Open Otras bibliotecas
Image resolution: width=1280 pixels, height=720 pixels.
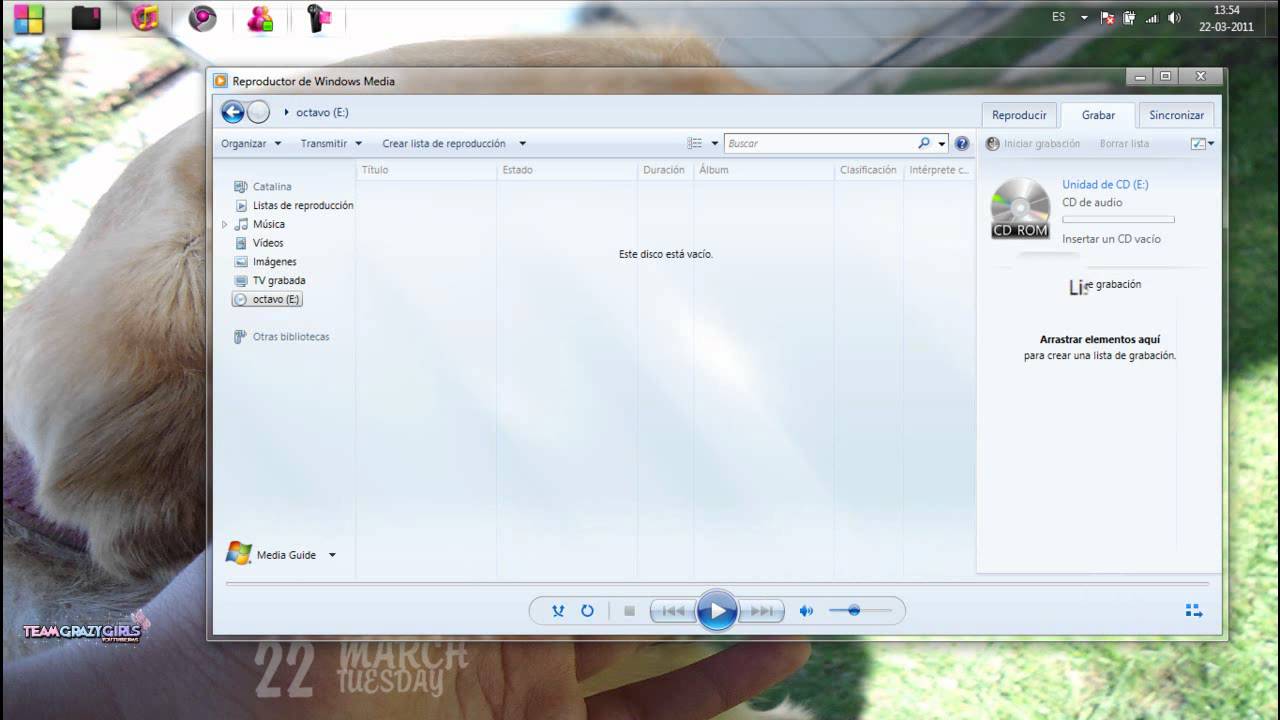[290, 337]
